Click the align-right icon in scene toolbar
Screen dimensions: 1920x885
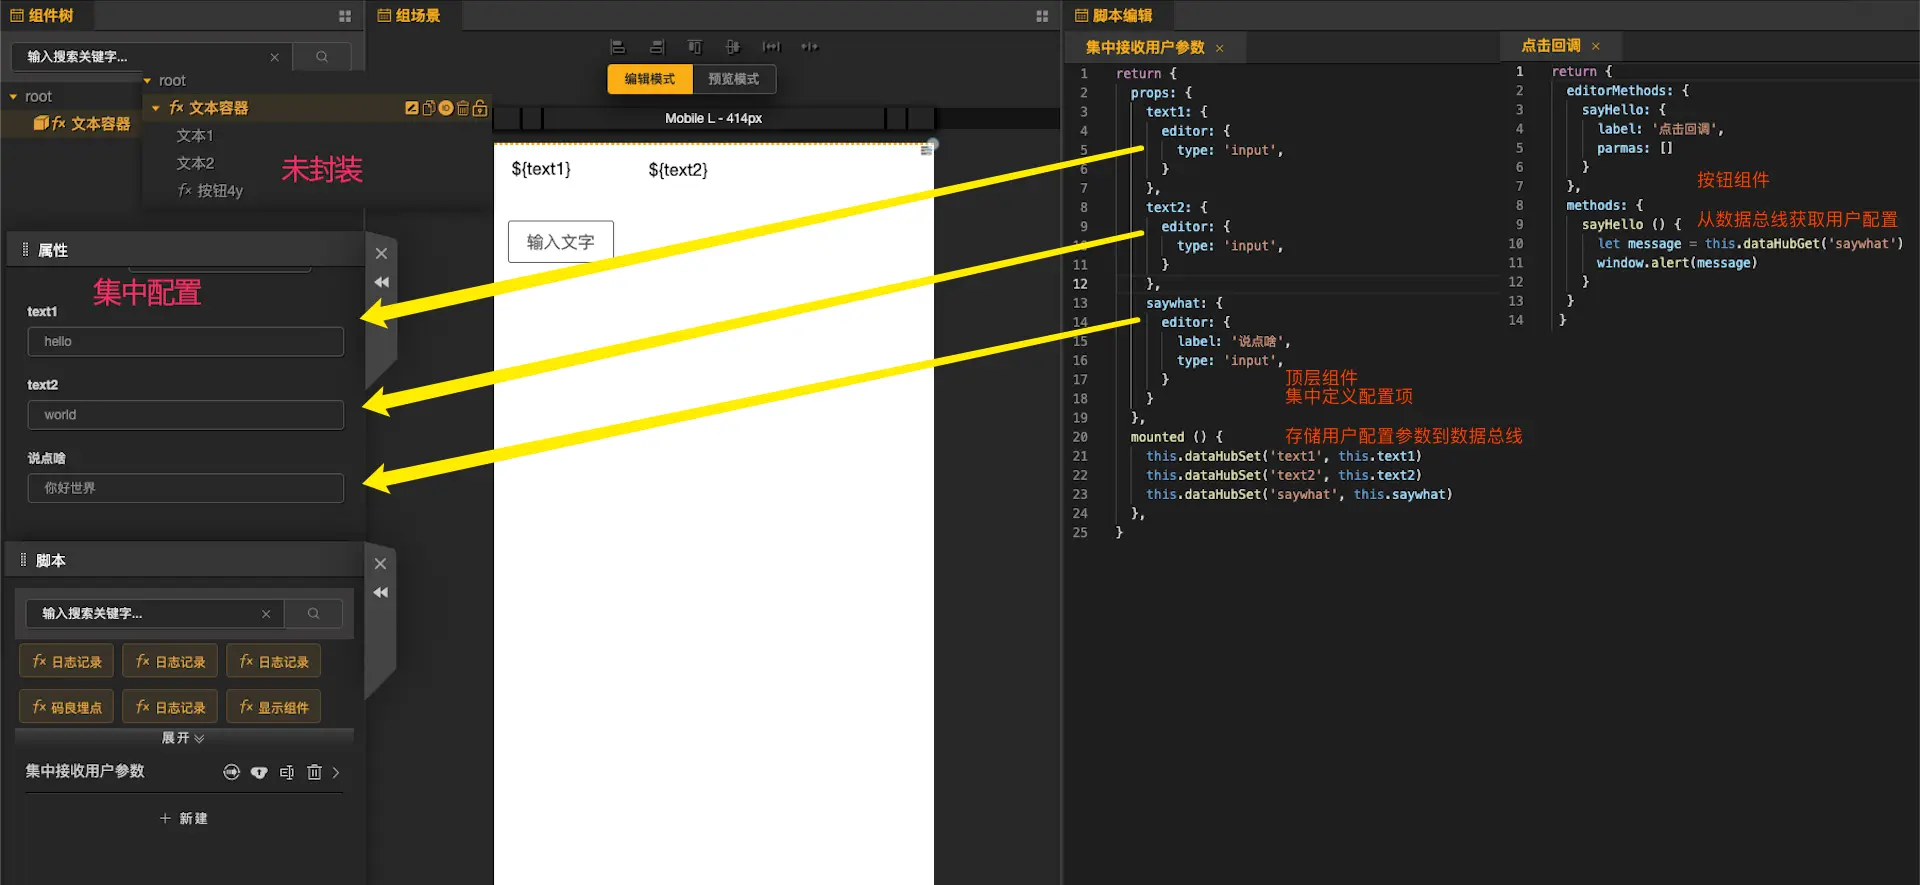point(656,47)
